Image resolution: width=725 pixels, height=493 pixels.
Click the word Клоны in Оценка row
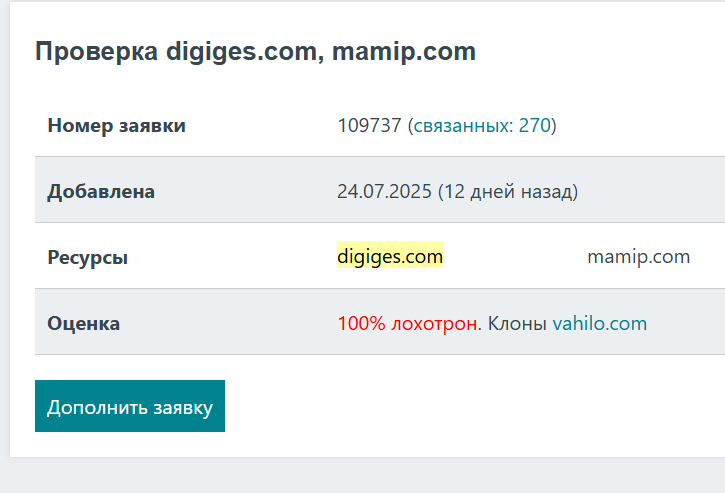(x=517, y=324)
